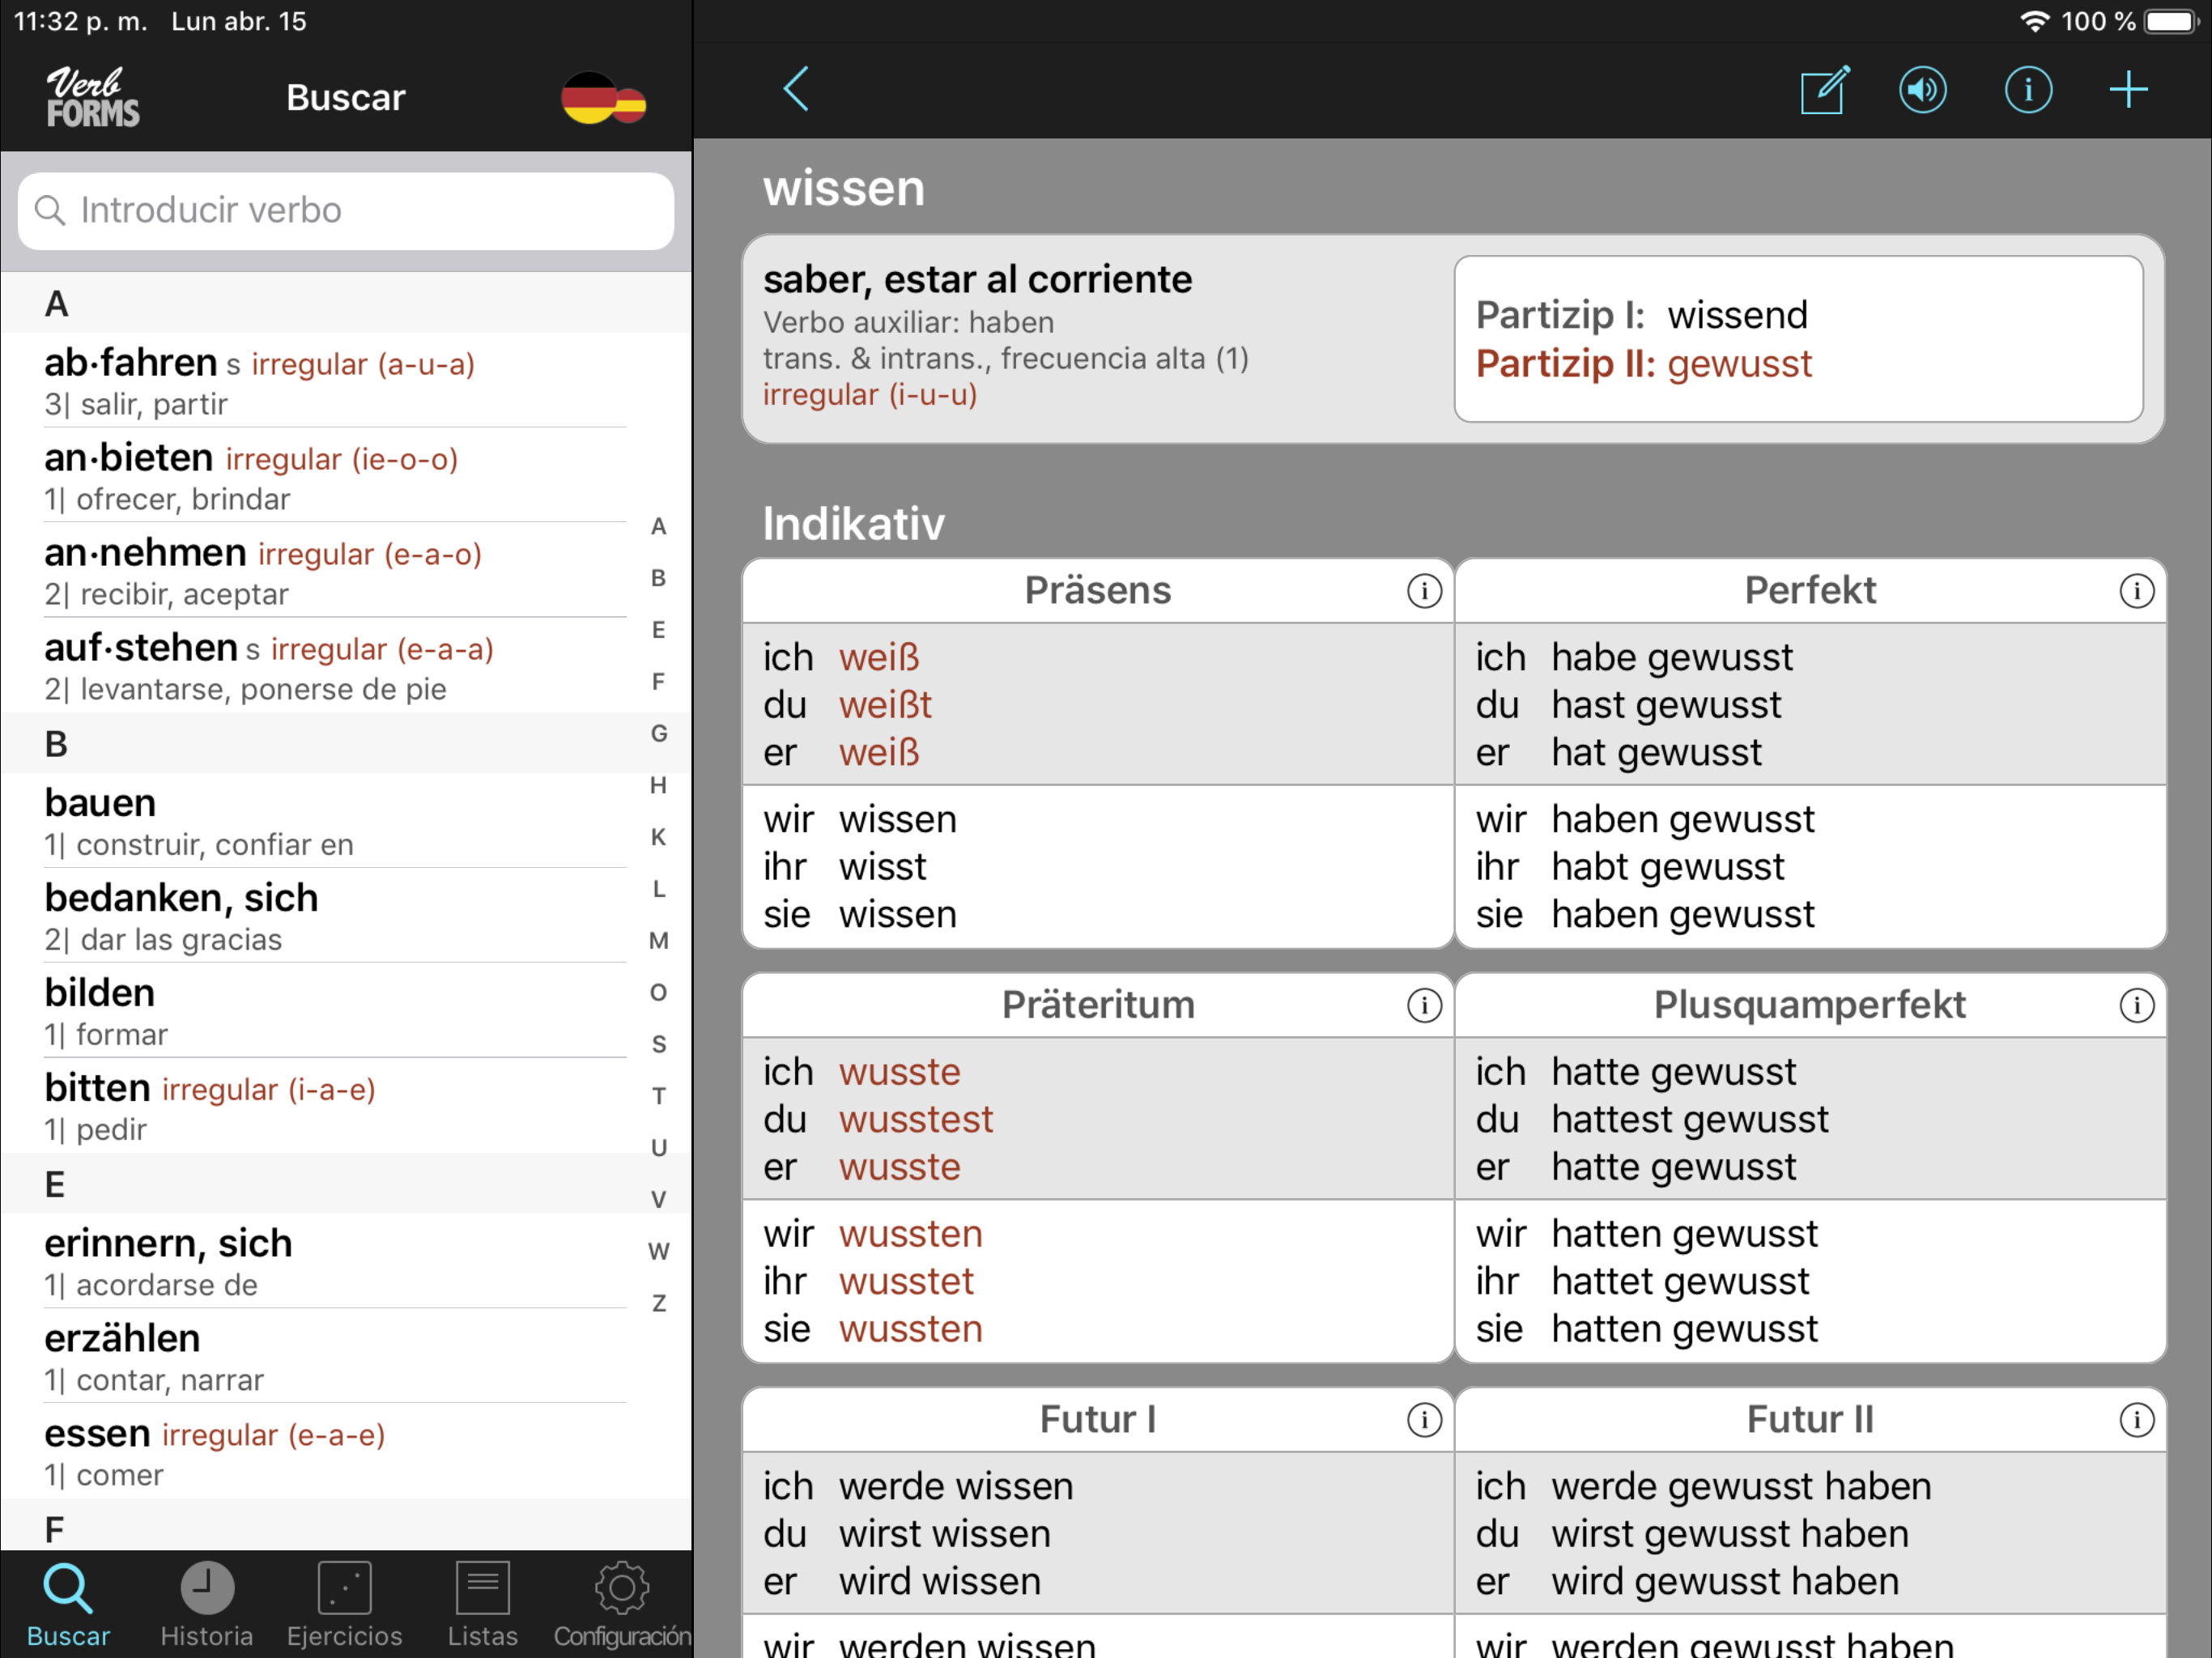Open Präteritum tense info button
This screenshot has height=1658, width=2212.
(1424, 1005)
